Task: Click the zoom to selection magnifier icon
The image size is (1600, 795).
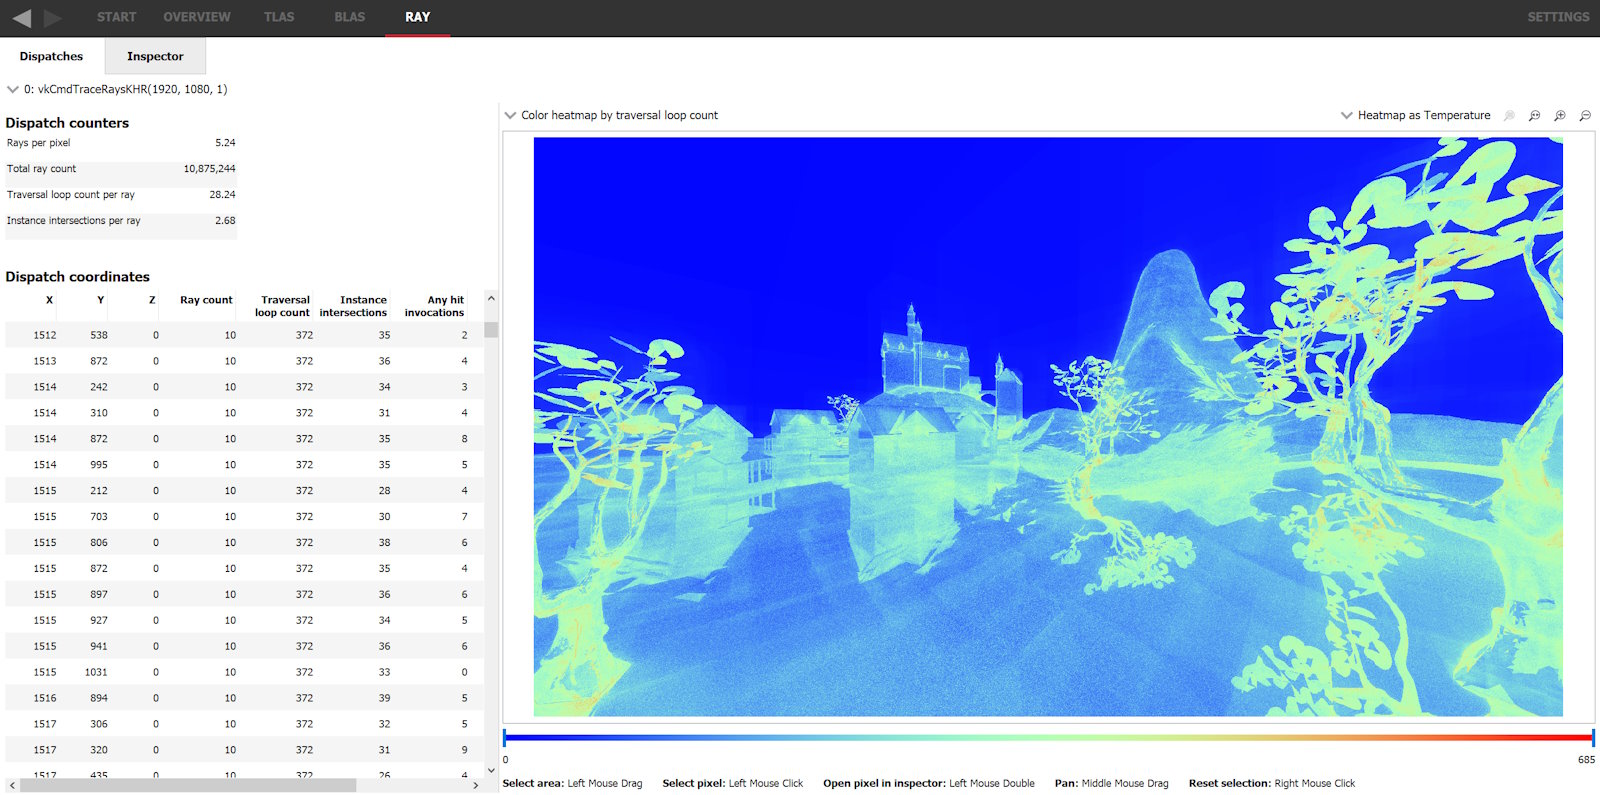Action: [x=1509, y=116]
